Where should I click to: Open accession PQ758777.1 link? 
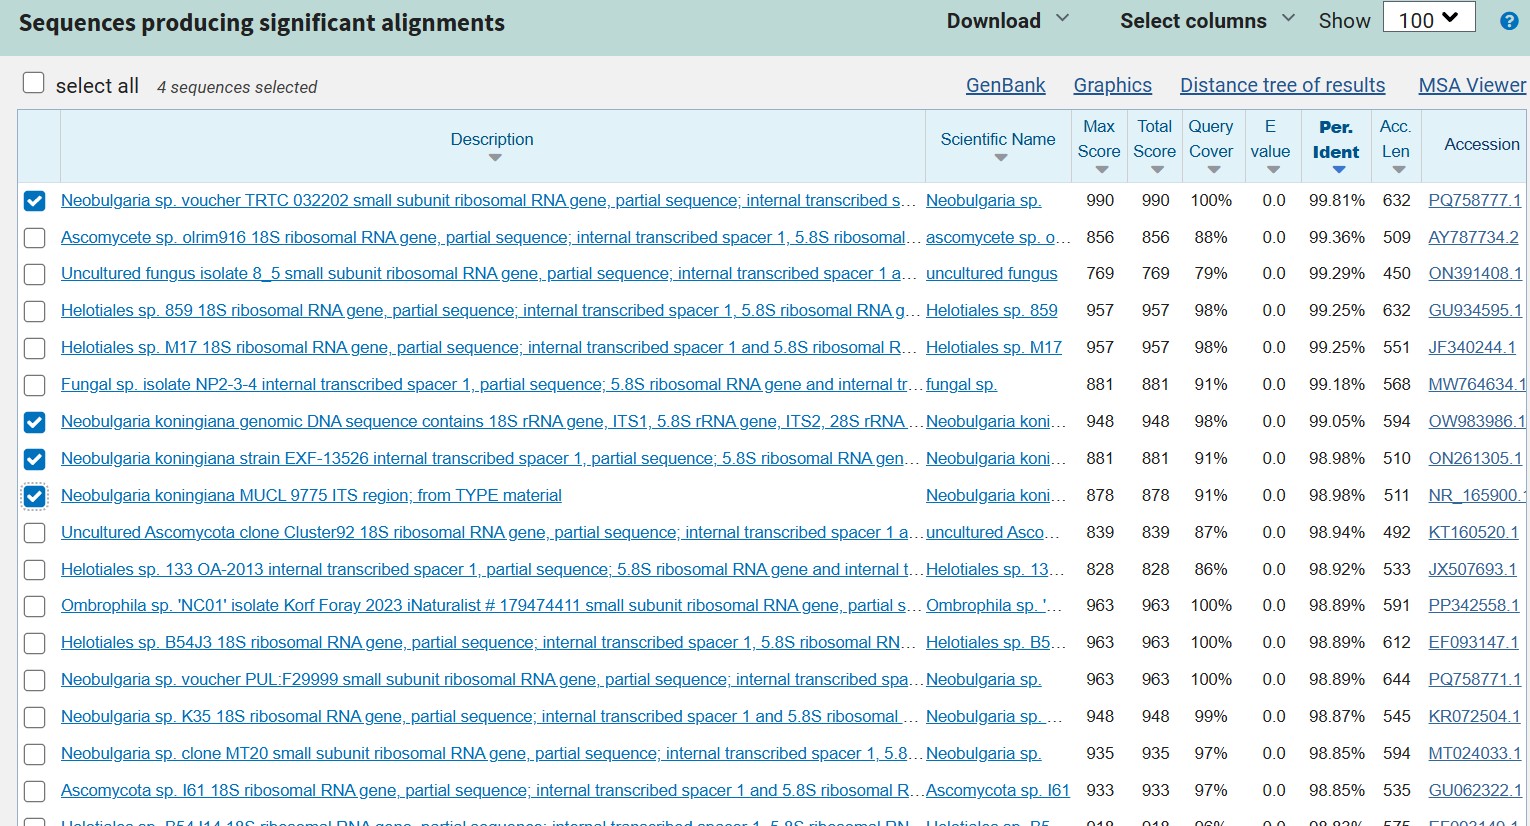1475,201
